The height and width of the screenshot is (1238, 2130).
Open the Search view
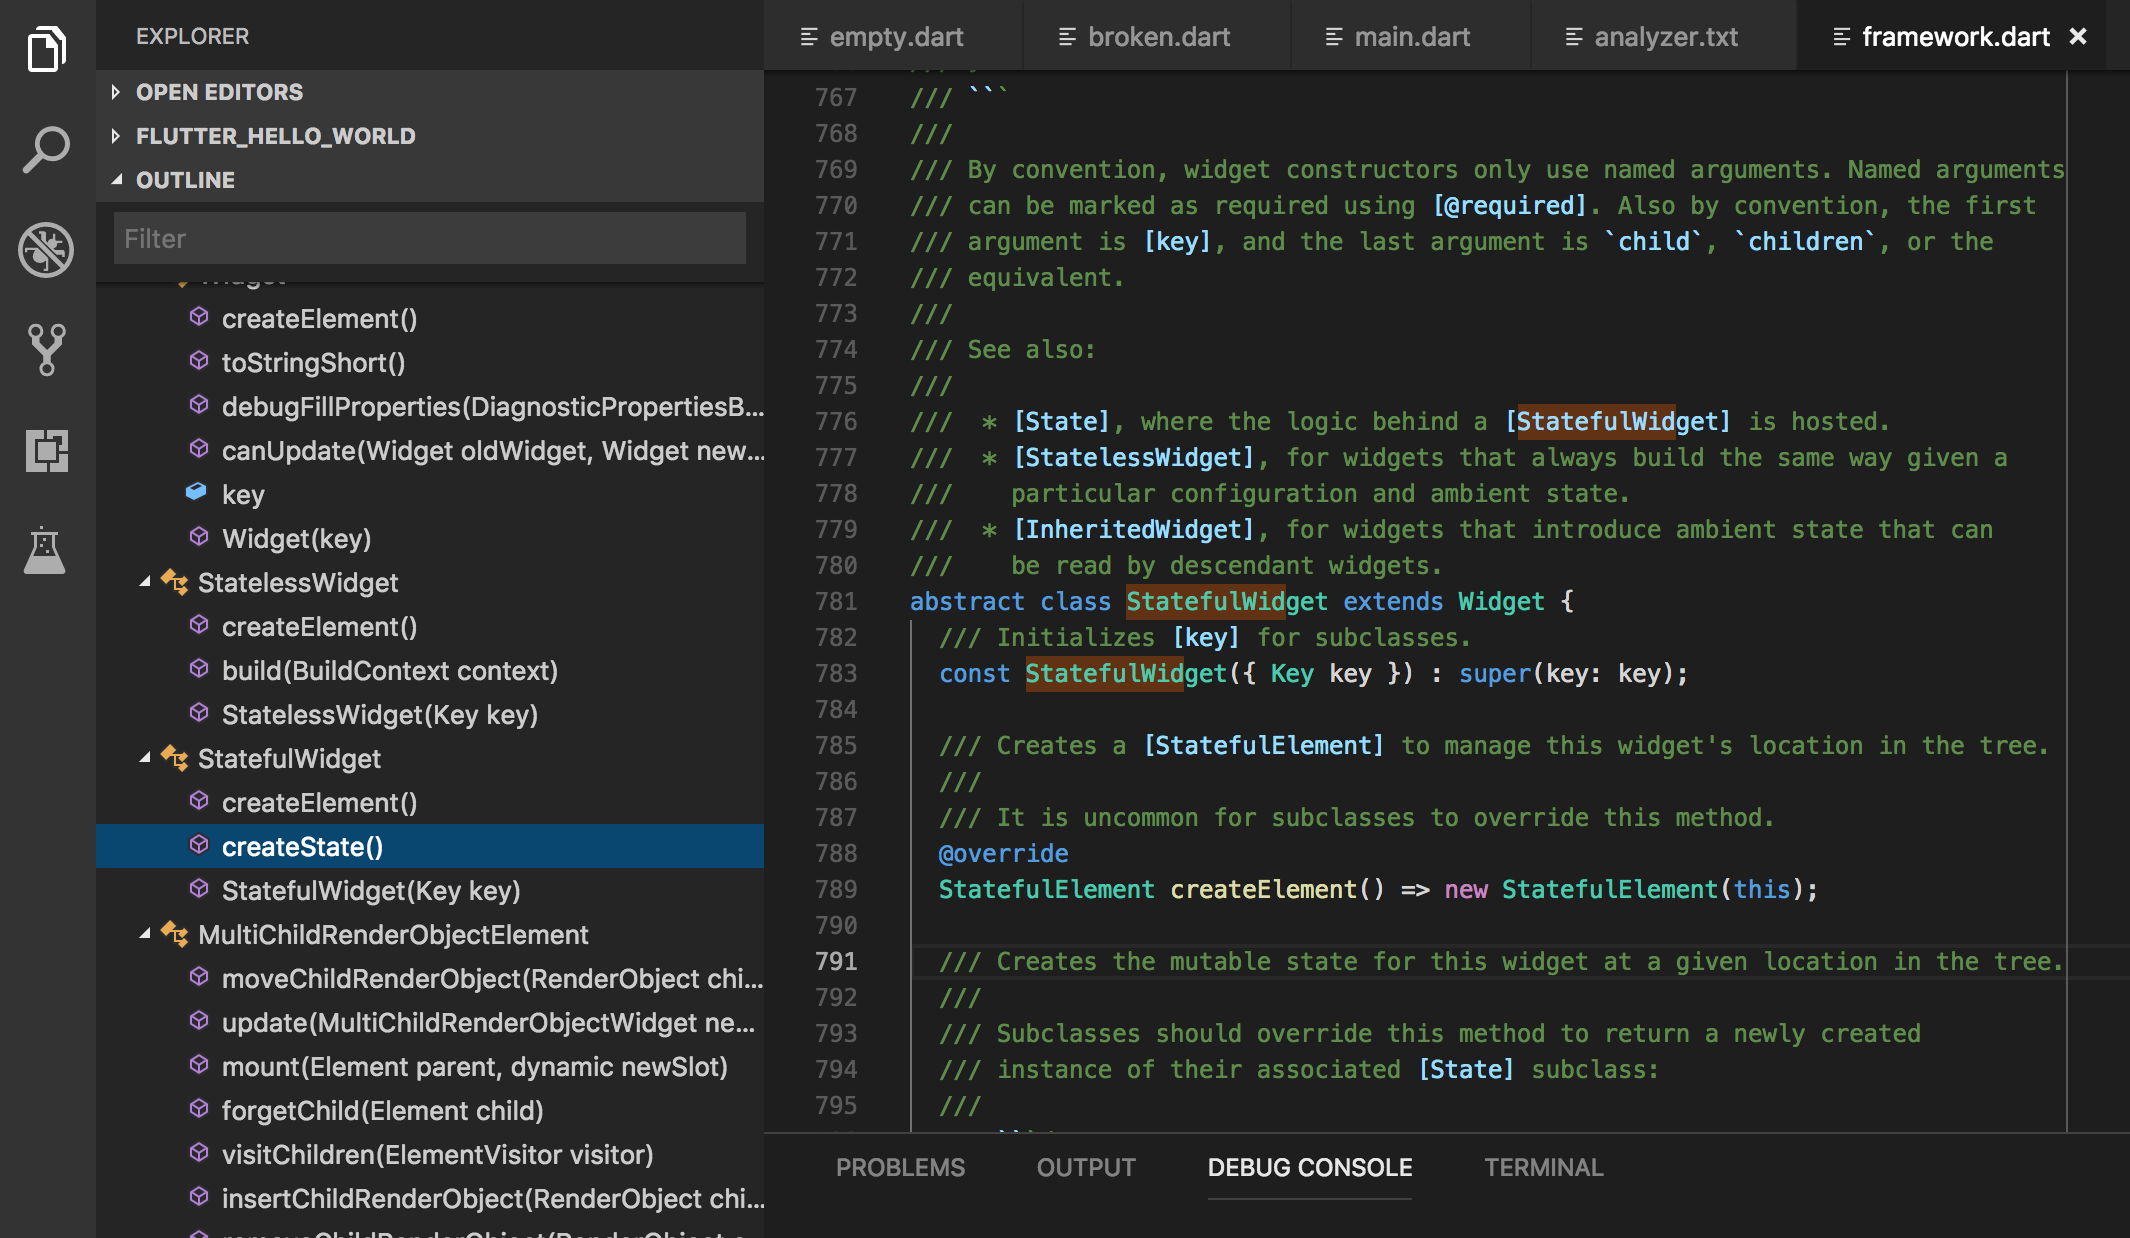pos(47,150)
